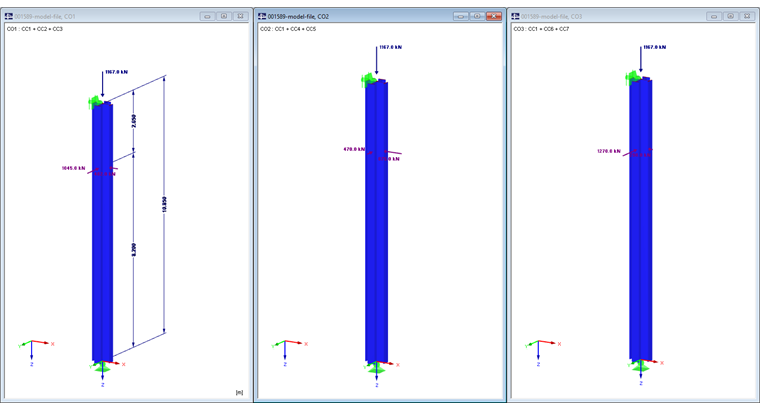Close the CO2 model window with red X
The image size is (760, 411).
pyautogui.click(x=494, y=16)
